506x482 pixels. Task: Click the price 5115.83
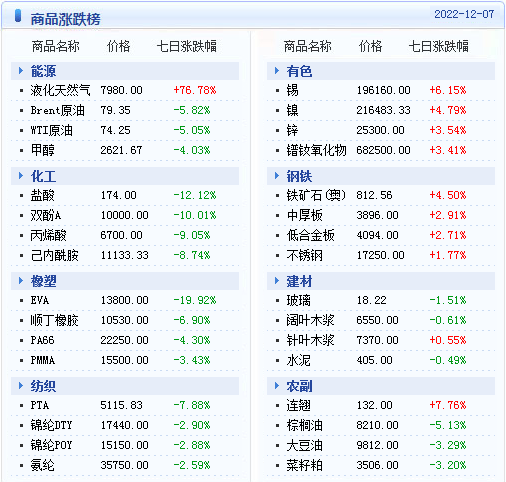(x=122, y=405)
